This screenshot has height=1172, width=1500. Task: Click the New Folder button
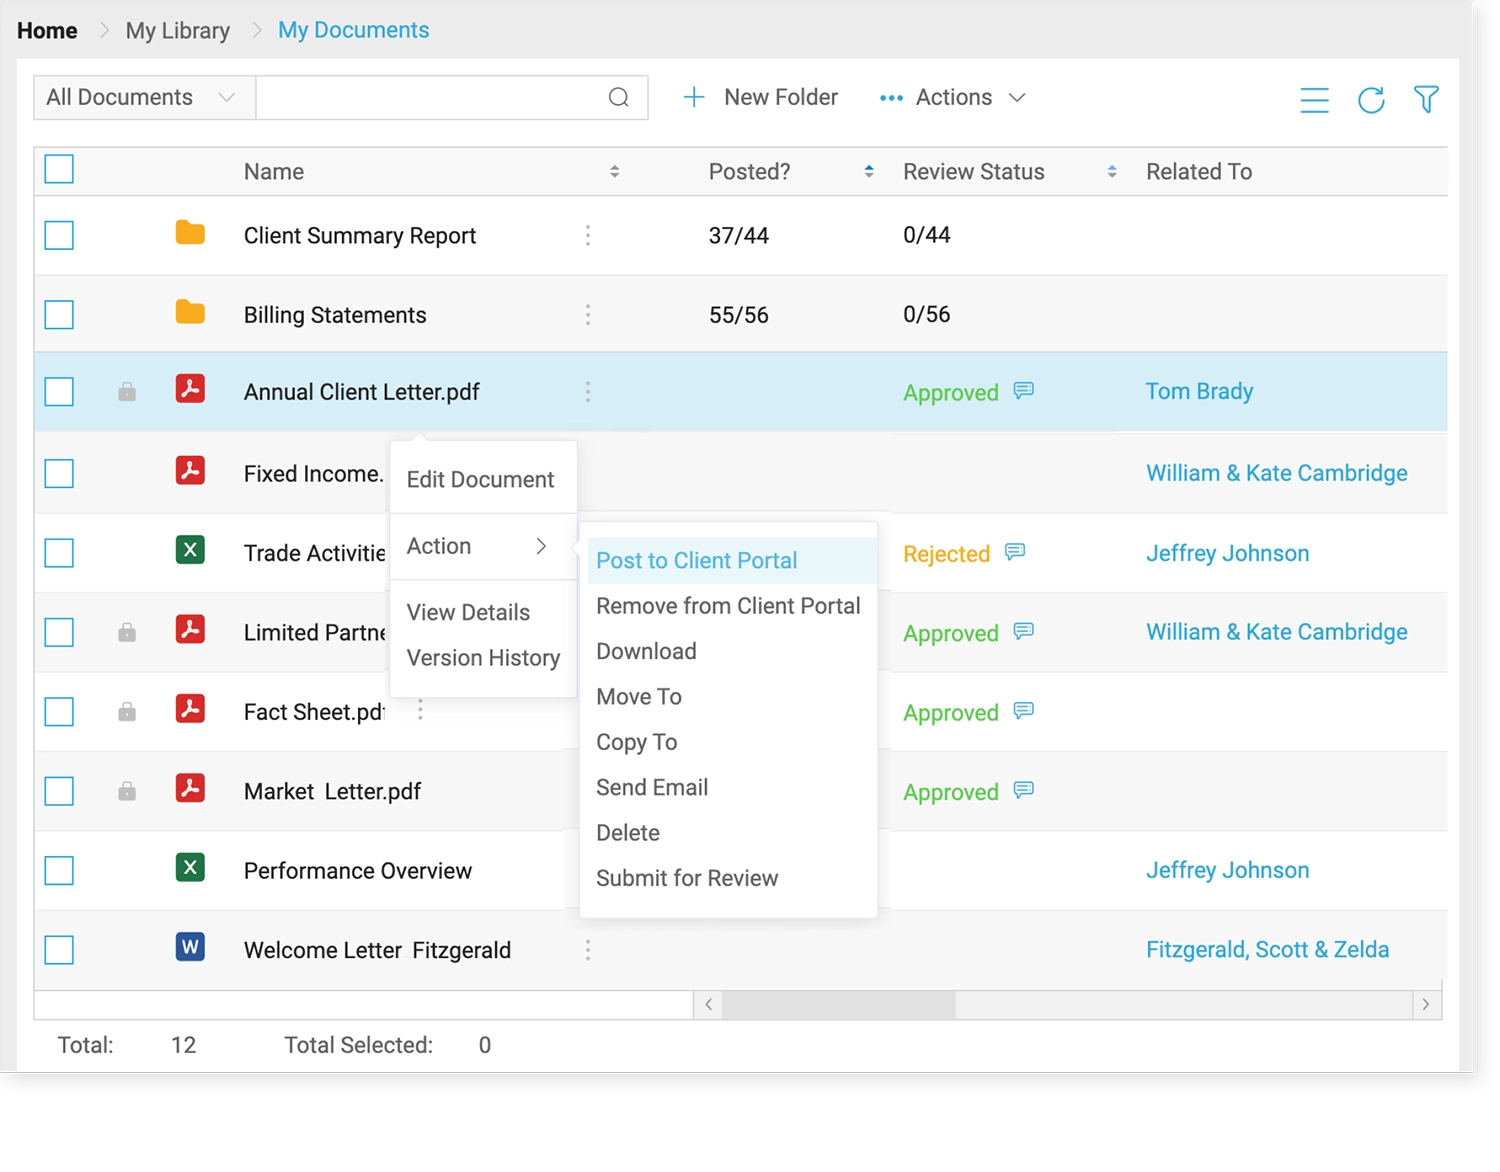(761, 97)
